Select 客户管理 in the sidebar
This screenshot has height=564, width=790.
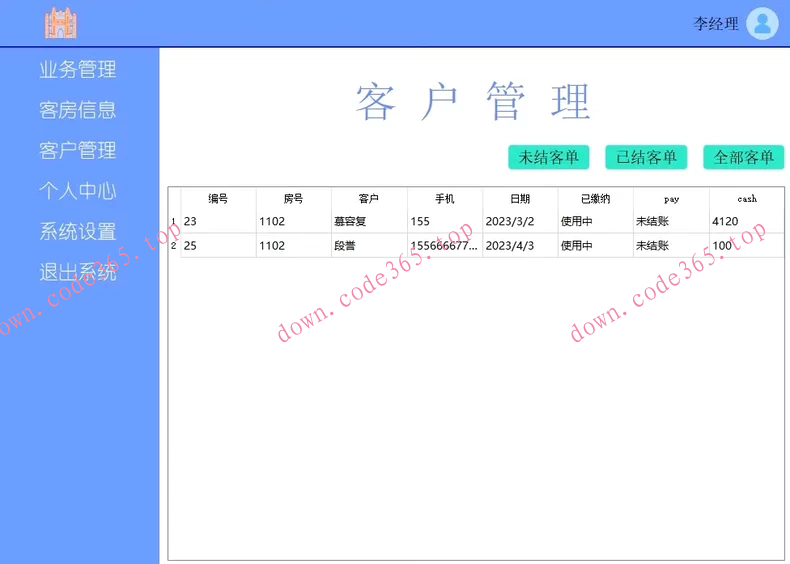78,150
